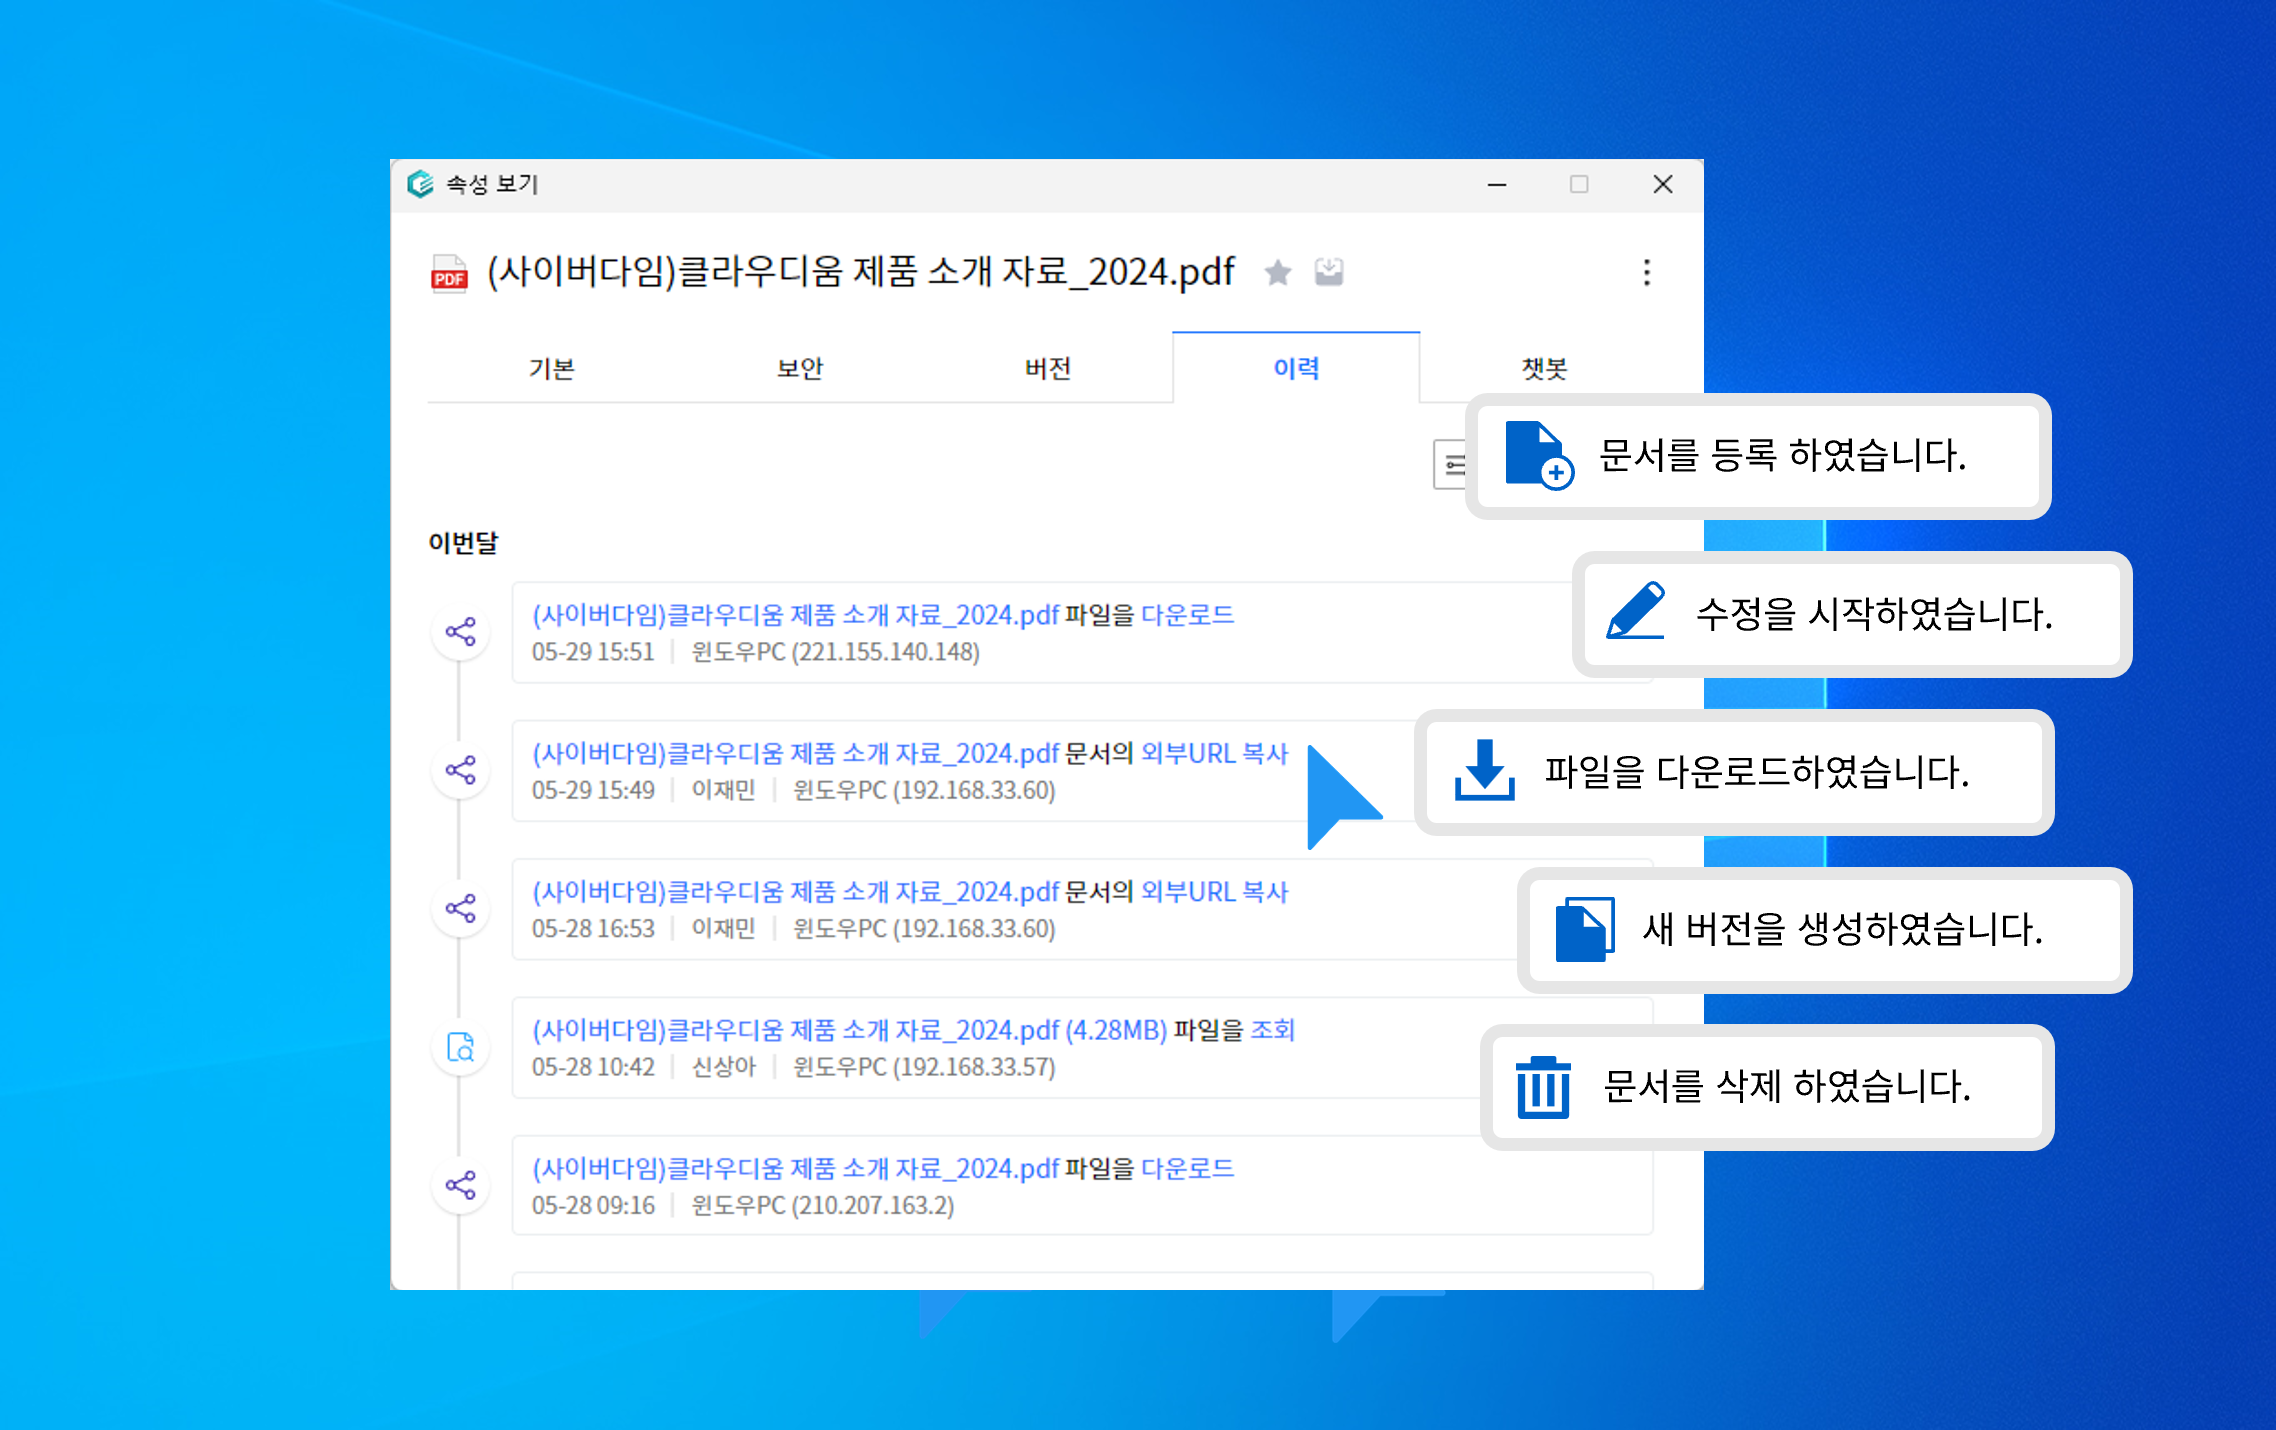The height and width of the screenshot is (1430, 2276).
Task: Click the 문서를 등록 하였습니다. label
Action: (1782, 455)
